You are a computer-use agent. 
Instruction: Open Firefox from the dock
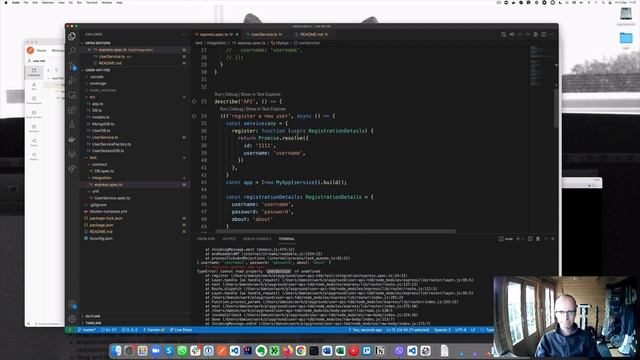(x=287, y=351)
